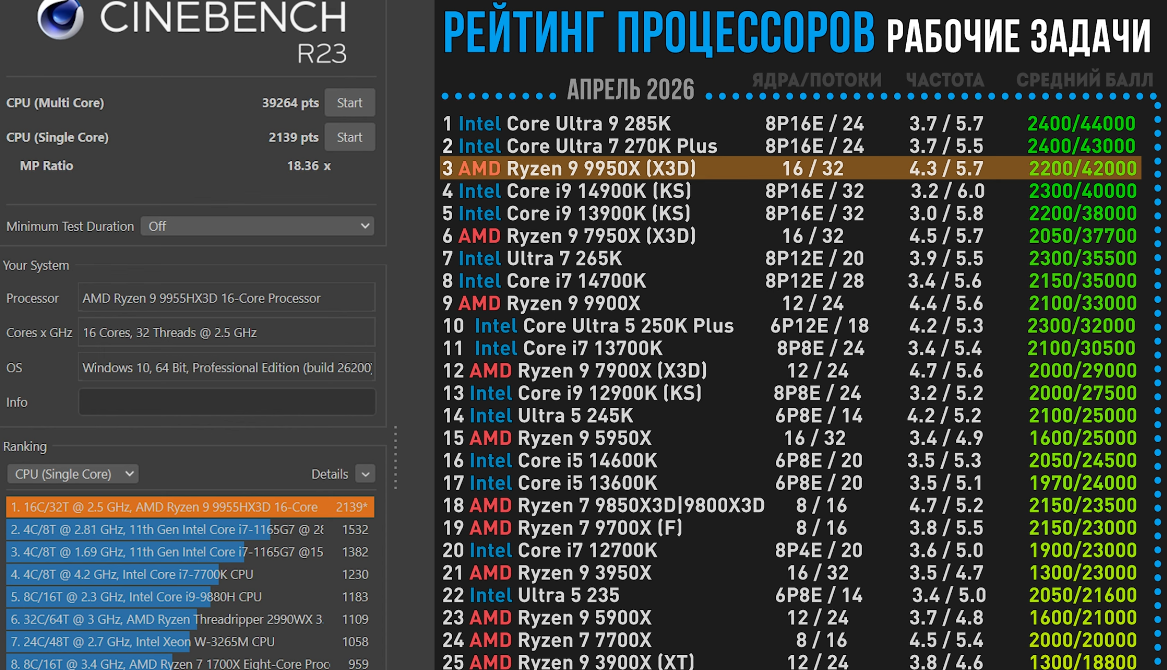
Task: Click rating row Intel Core i9 14900K (KS)
Action: click(790, 191)
